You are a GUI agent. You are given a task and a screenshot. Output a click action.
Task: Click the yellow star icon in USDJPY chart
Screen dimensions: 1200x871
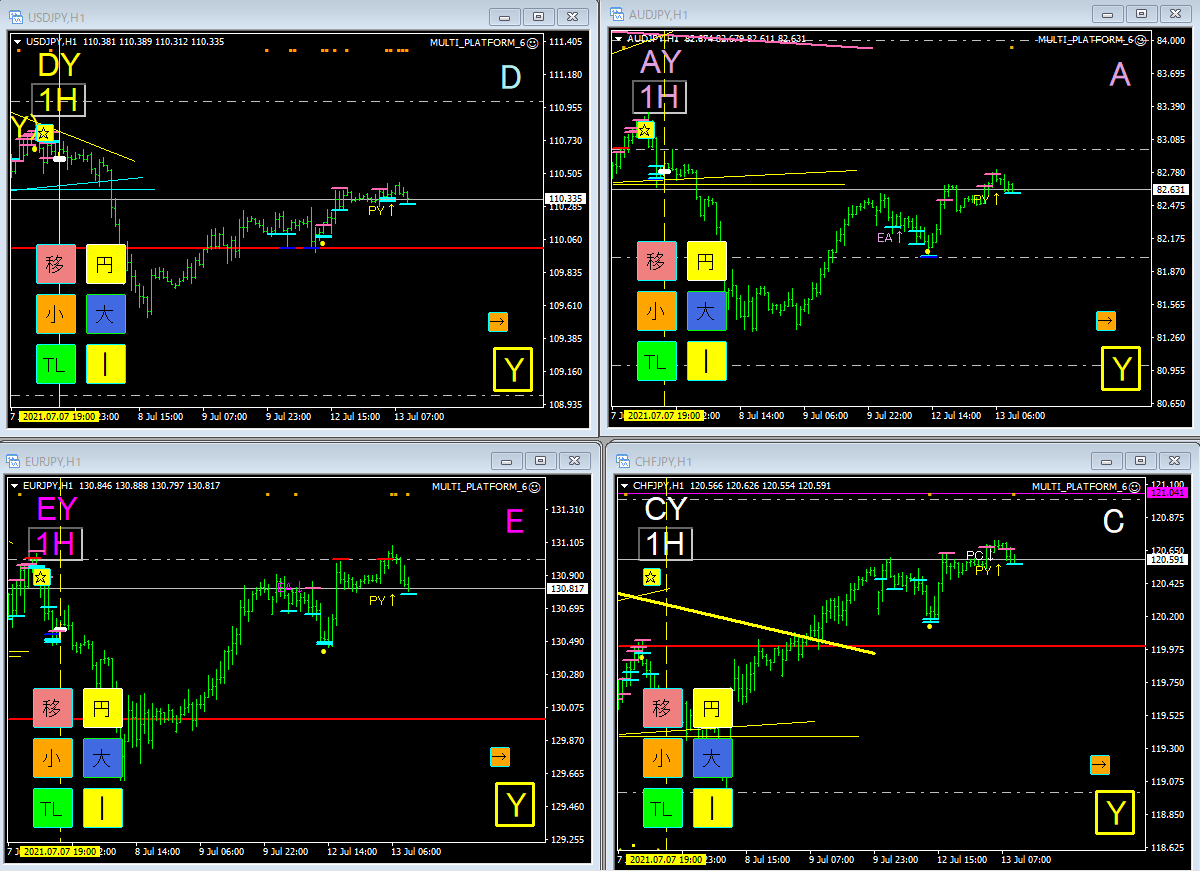pyautogui.click(x=44, y=132)
